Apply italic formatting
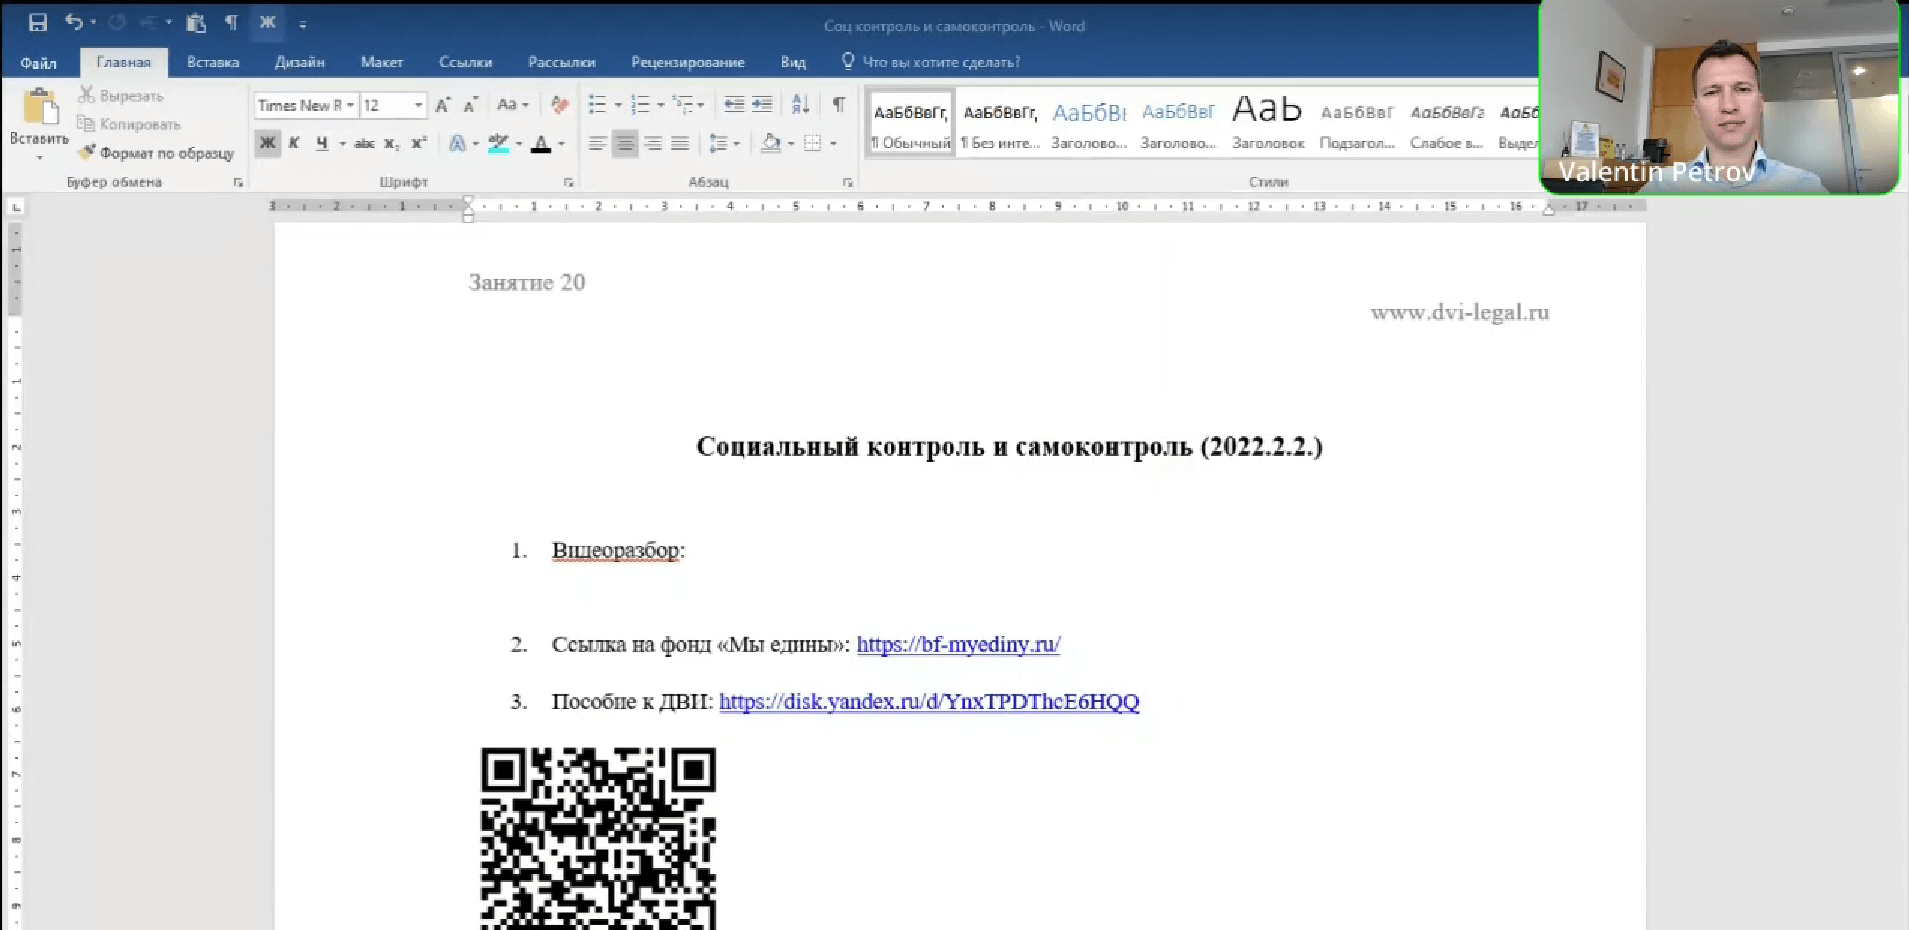Image resolution: width=1909 pixels, height=930 pixels. [293, 143]
